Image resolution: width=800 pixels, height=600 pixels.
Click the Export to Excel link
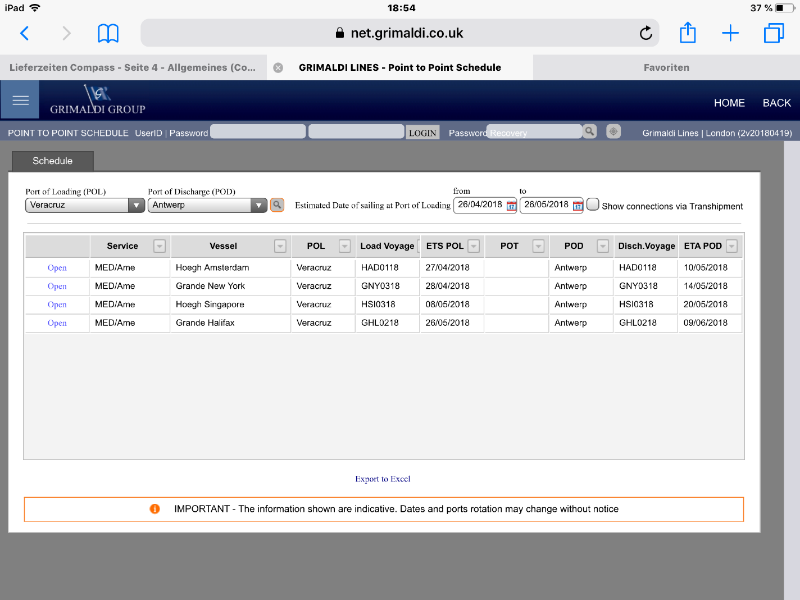point(383,479)
